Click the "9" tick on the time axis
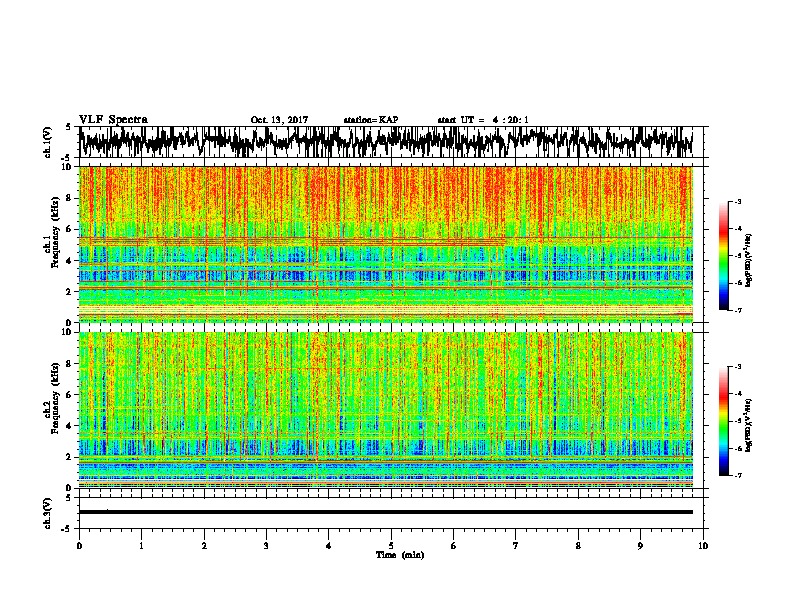This screenshot has width=792, height=612. (640, 546)
